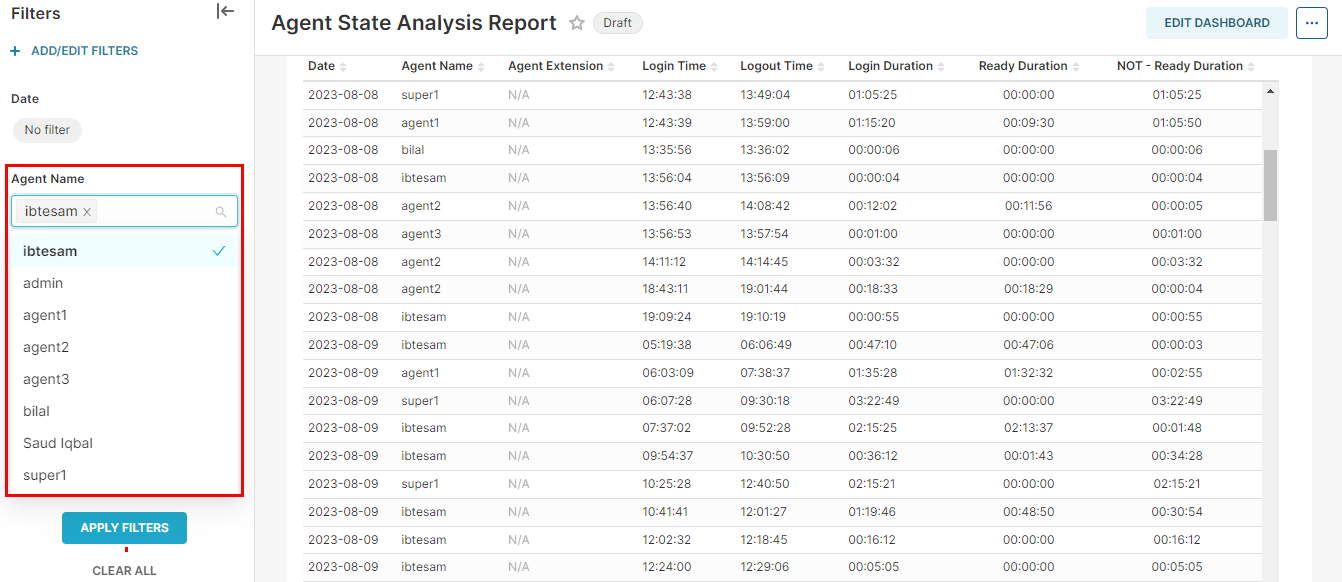Click the table's vertical scrollbar
This screenshot has height=582, width=1342.
coord(1270,185)
